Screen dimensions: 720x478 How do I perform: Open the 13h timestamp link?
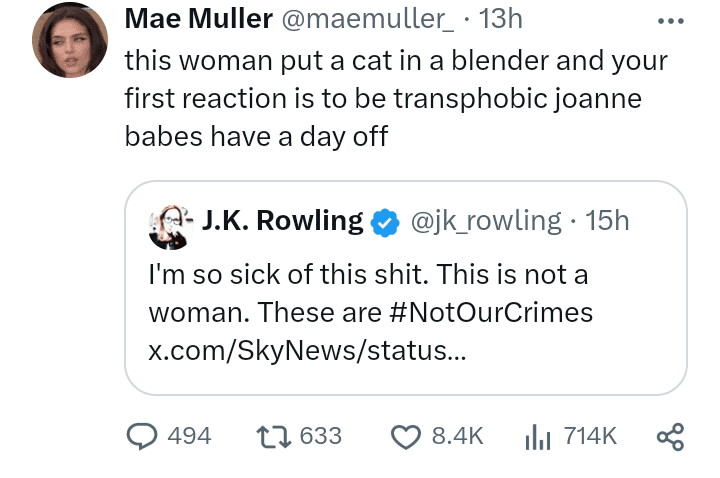click(x=500, y=19)
